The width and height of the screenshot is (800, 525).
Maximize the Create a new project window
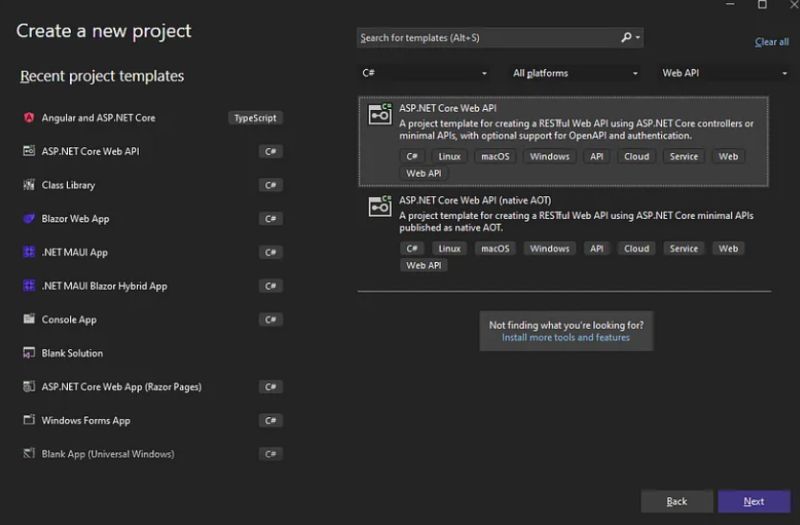[x=762, y=4]
